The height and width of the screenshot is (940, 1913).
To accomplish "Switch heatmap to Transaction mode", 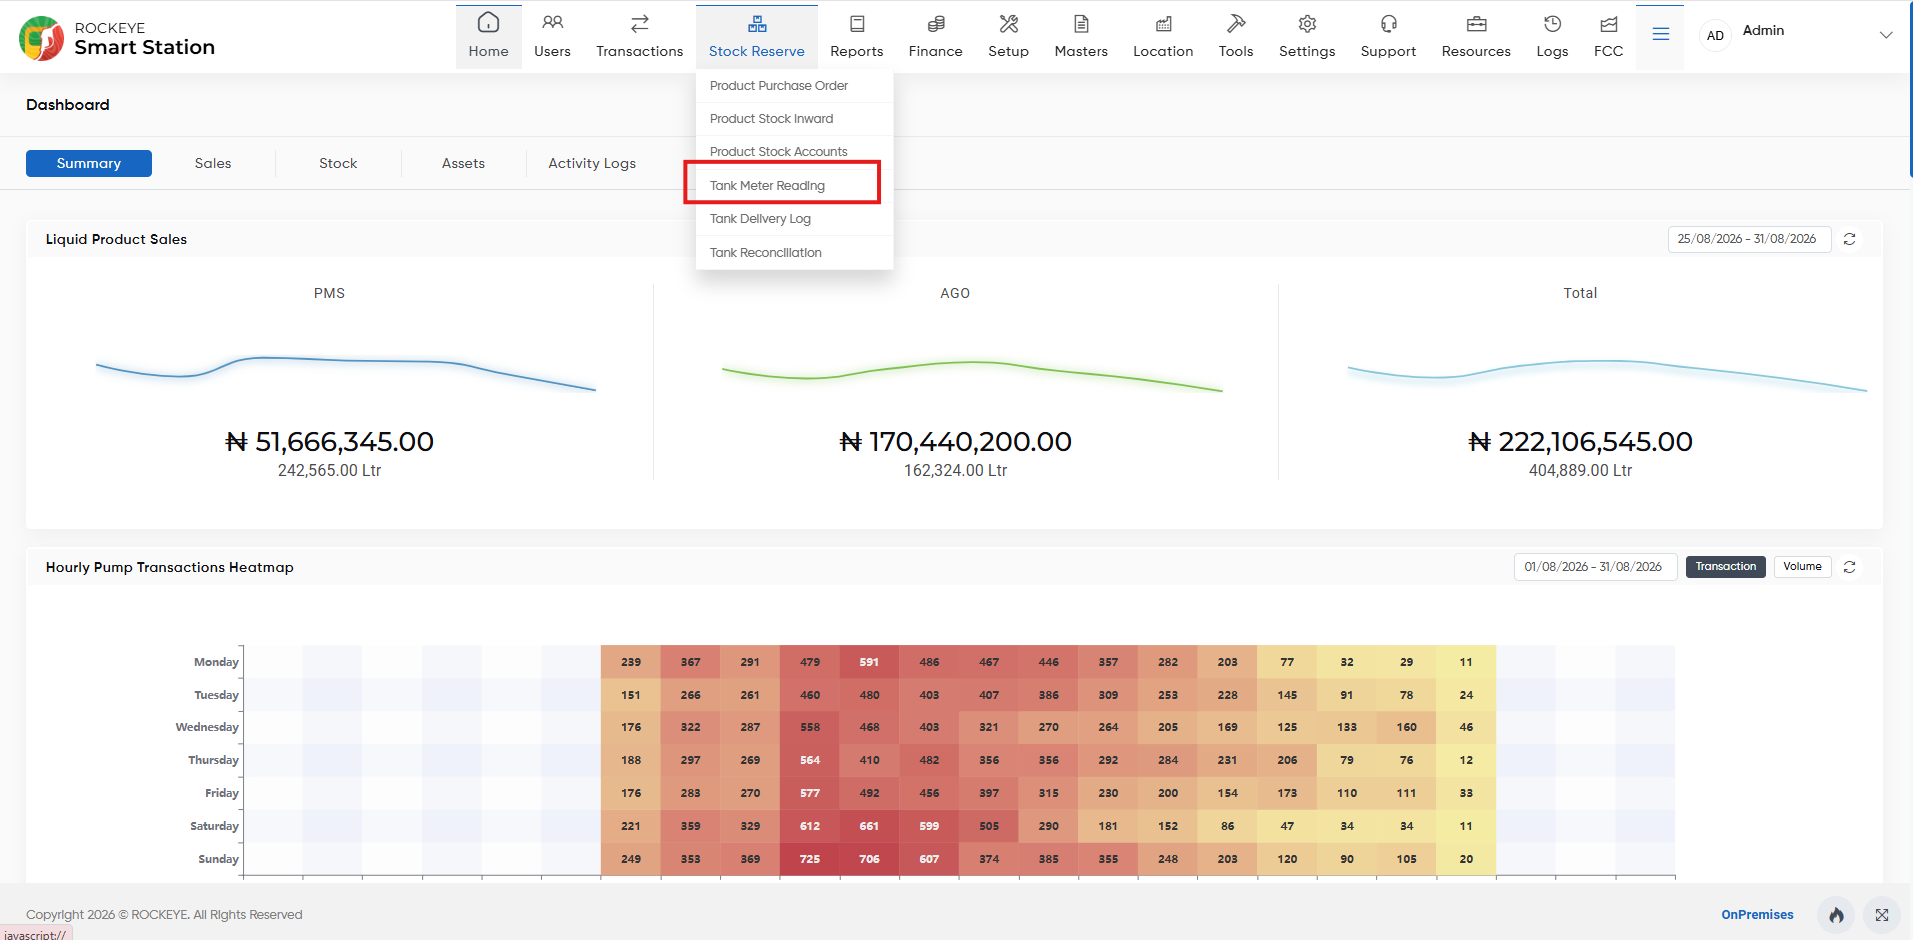I will (1725, 567).
